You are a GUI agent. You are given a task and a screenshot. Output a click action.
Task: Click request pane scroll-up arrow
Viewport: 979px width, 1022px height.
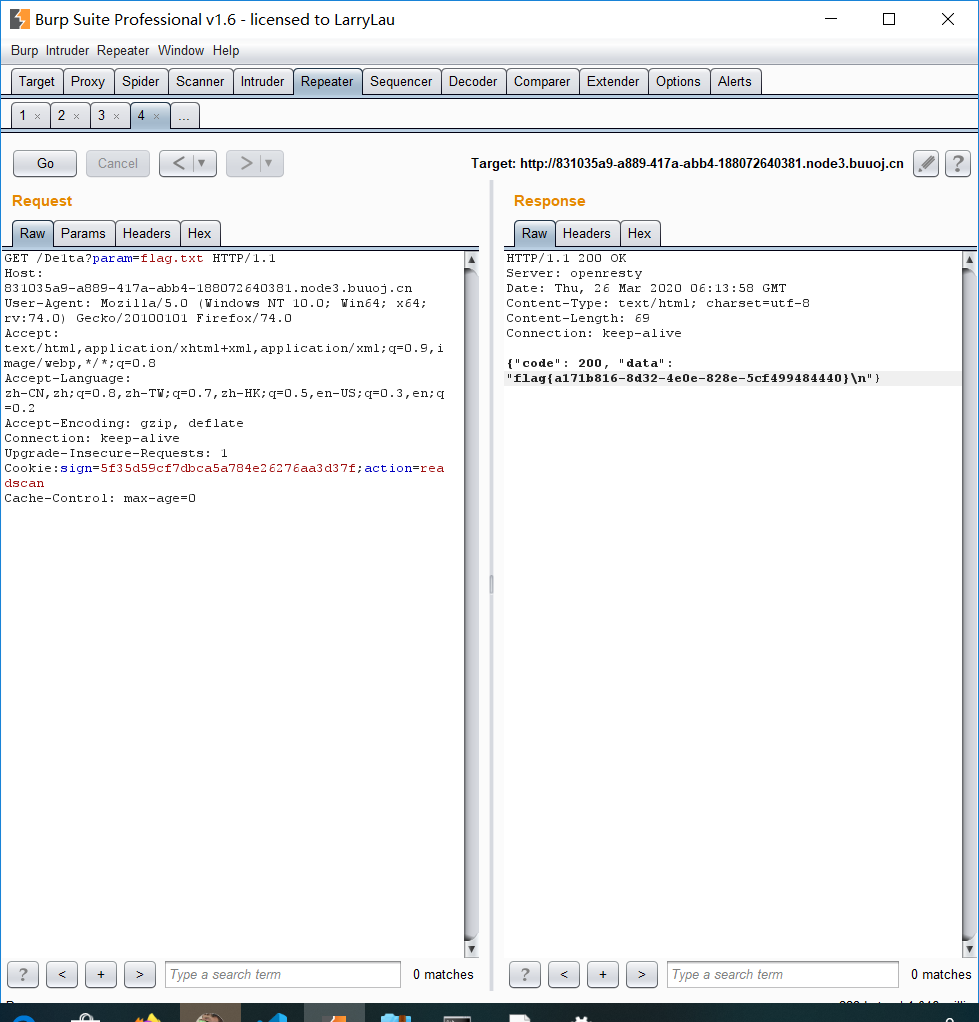click(x=471, y=259)
